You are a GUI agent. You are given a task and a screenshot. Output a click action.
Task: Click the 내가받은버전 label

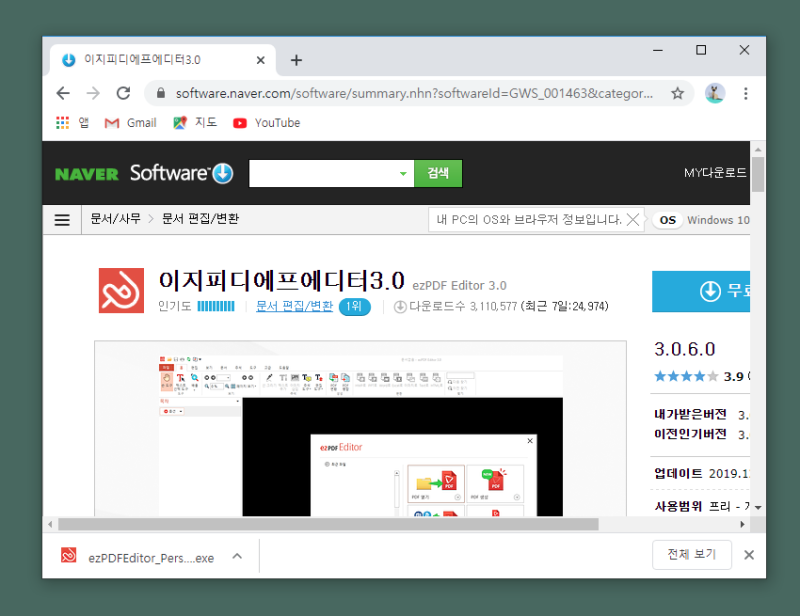coord(690,414)
